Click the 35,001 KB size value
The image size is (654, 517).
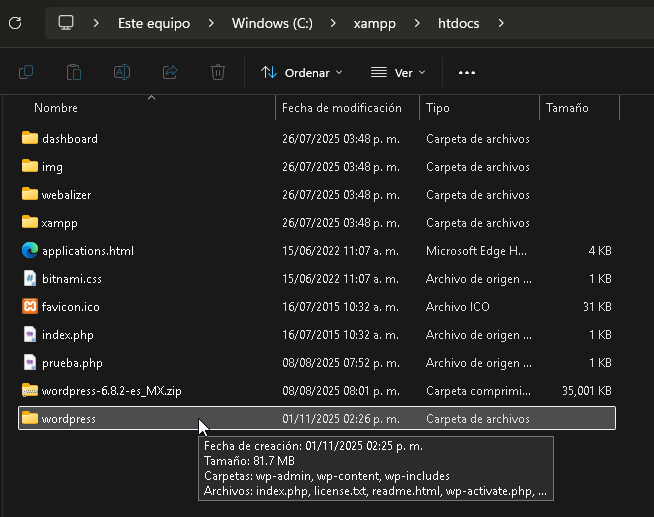tap(586, 391)
